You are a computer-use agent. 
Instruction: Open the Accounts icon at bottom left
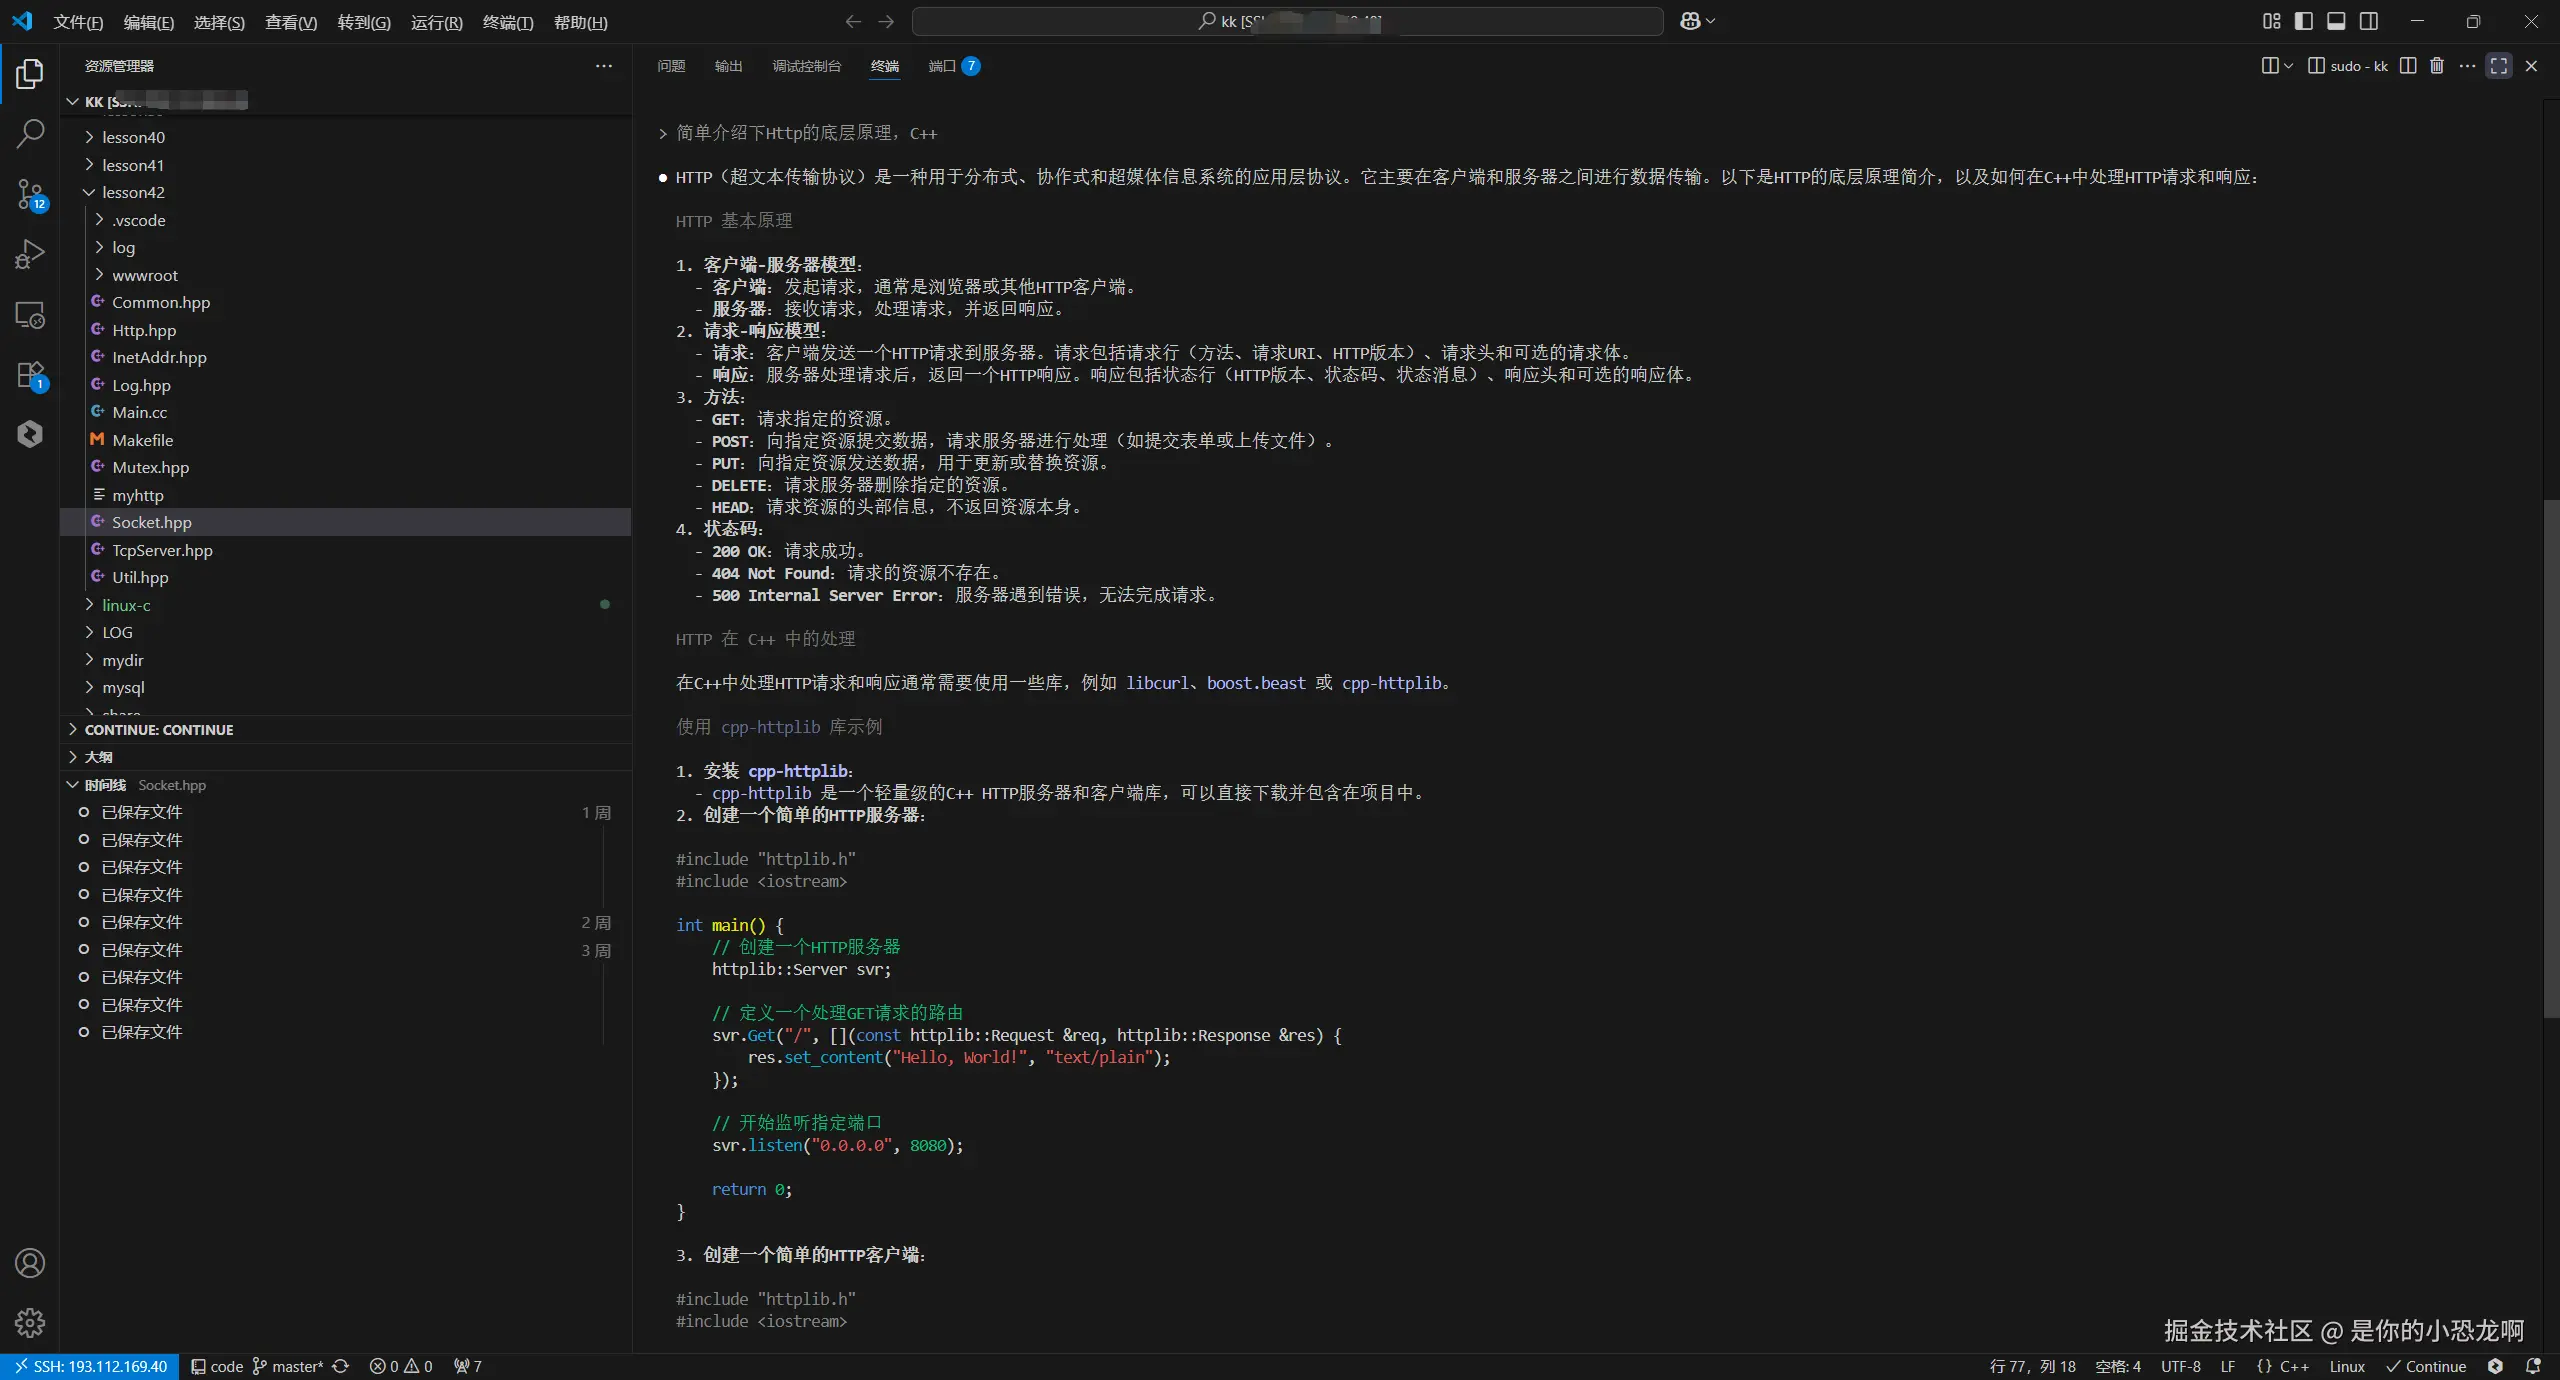pyautogui.click(x=30, y=1263)
